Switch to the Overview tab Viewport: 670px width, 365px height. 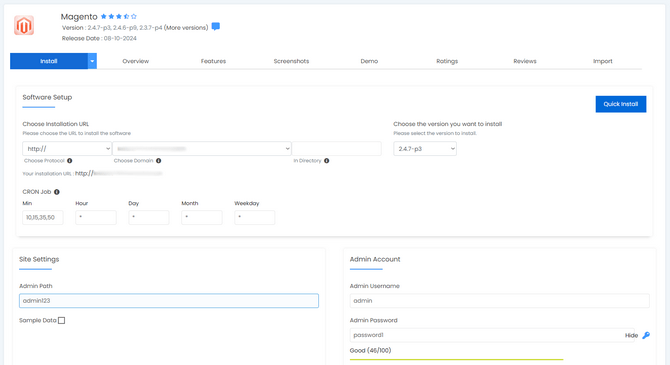(135, 61)
